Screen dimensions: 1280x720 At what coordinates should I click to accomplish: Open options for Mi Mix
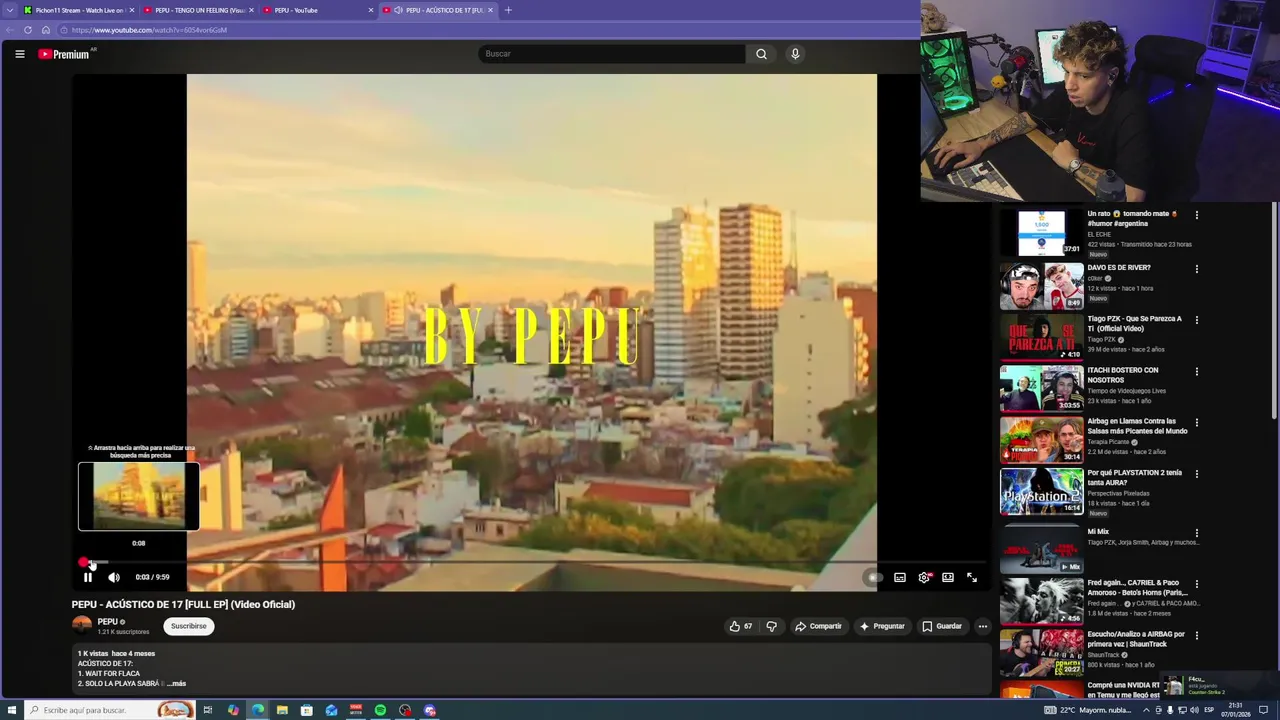(1196, 533)
